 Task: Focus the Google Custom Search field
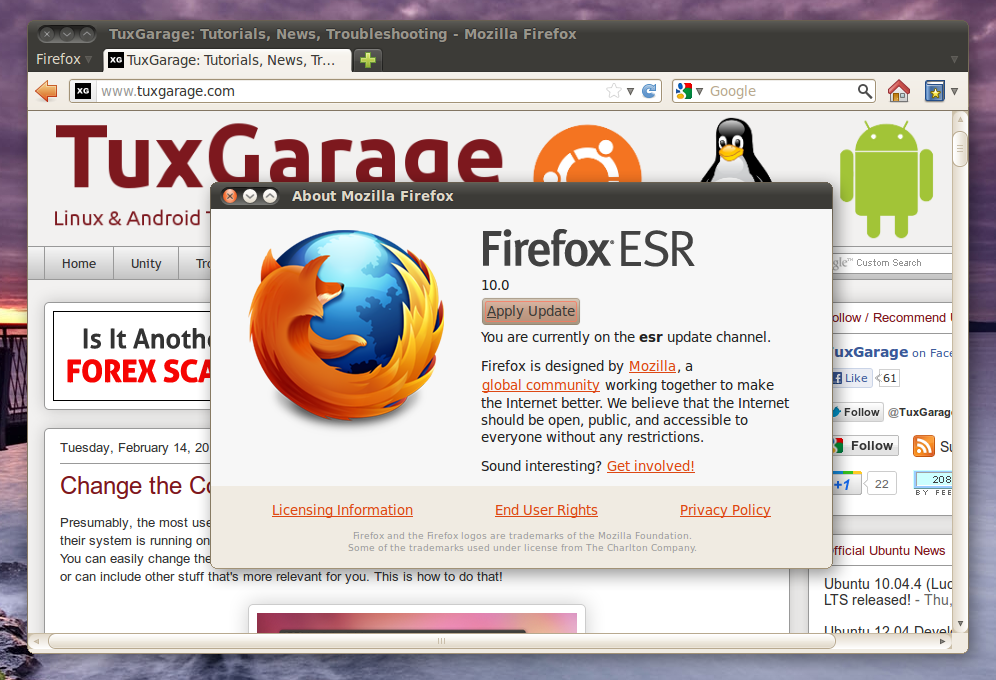(892, 263)
